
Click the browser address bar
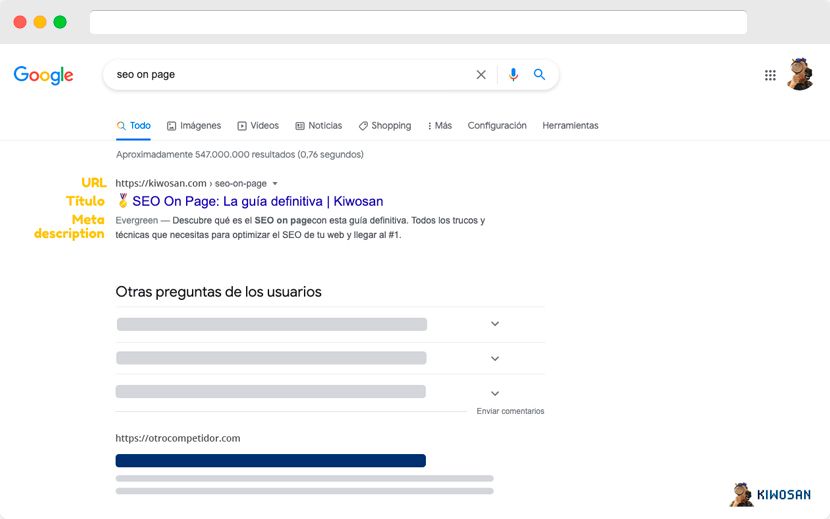pos(418,22)
